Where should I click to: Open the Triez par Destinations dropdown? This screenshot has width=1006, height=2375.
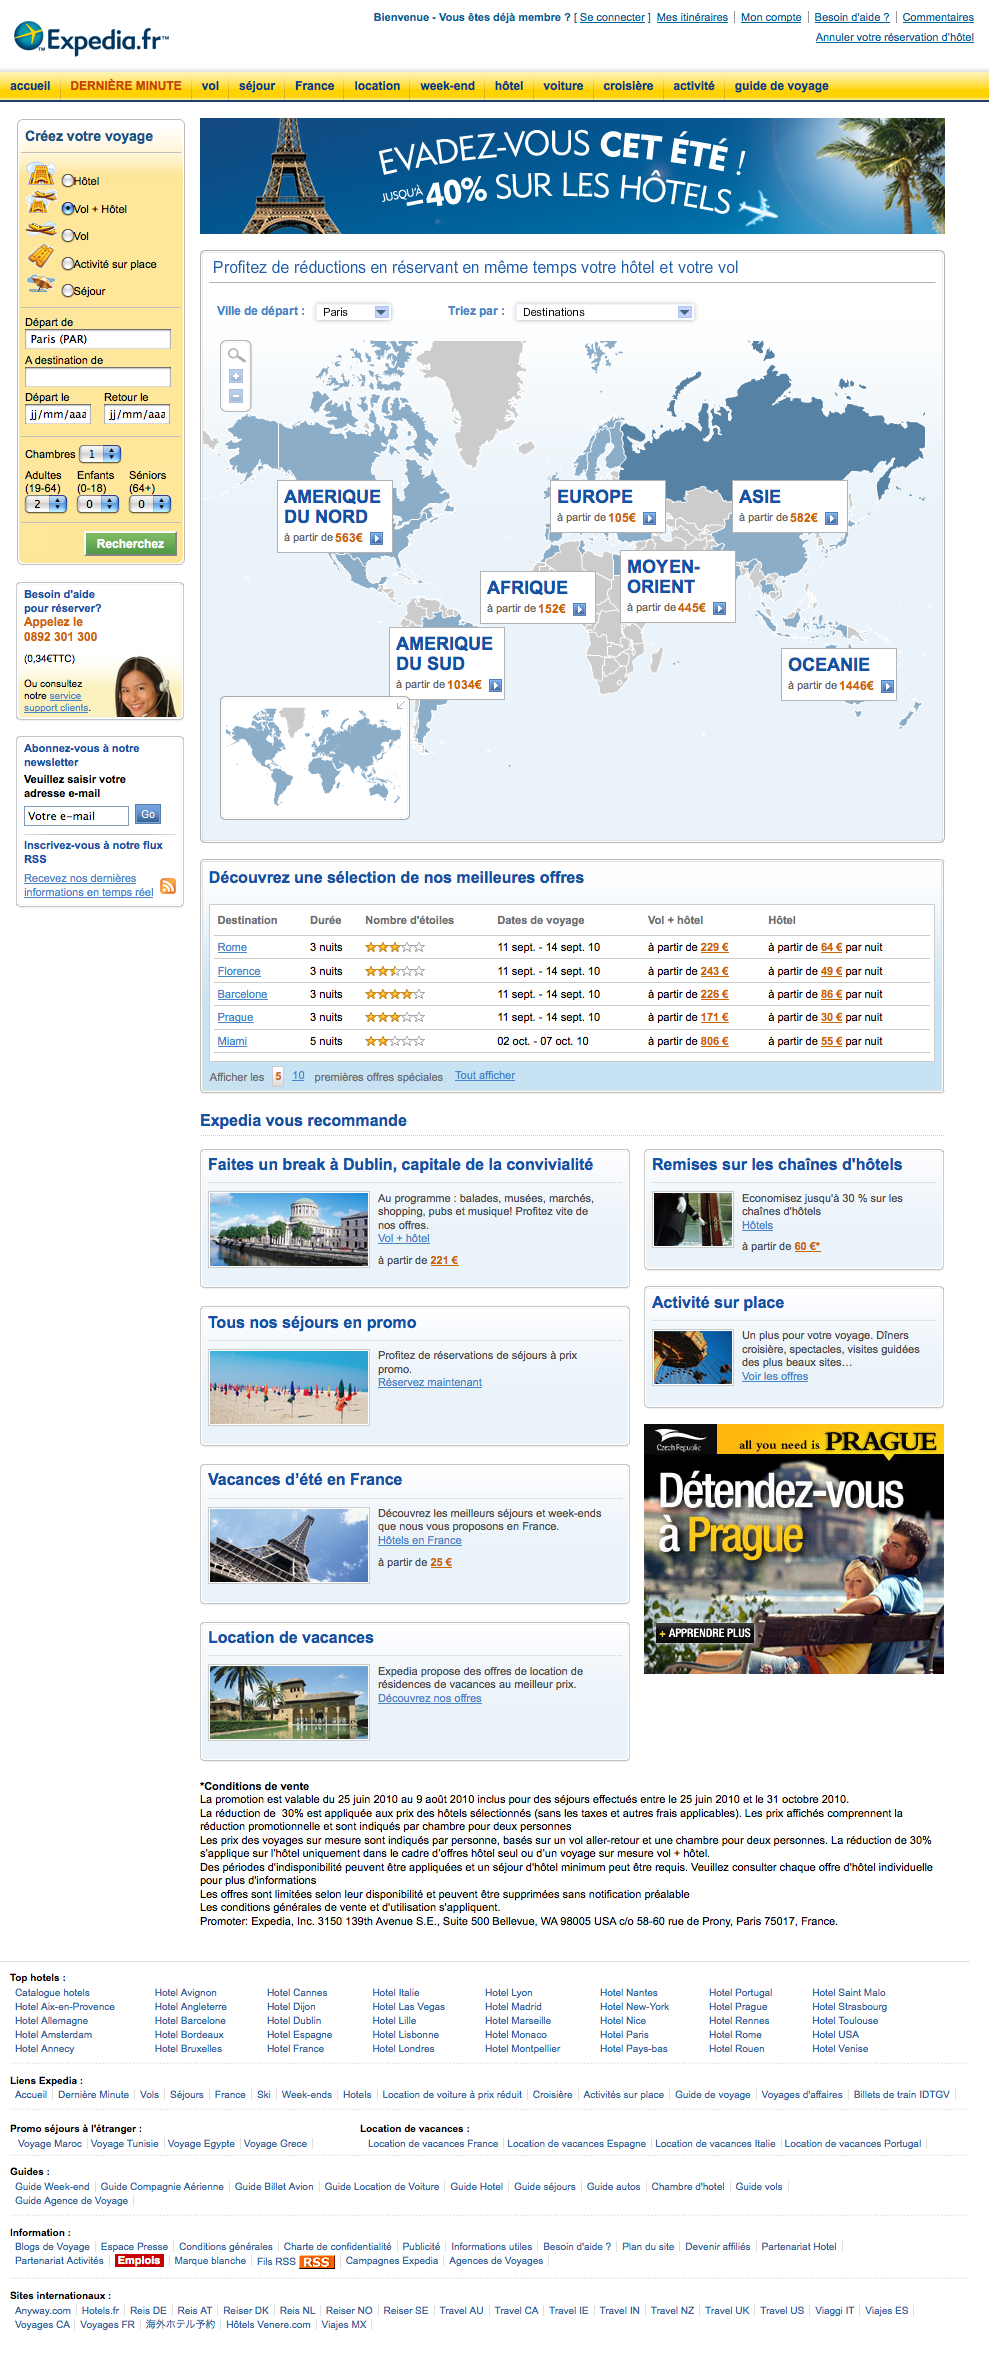click(x=605, y=312)
